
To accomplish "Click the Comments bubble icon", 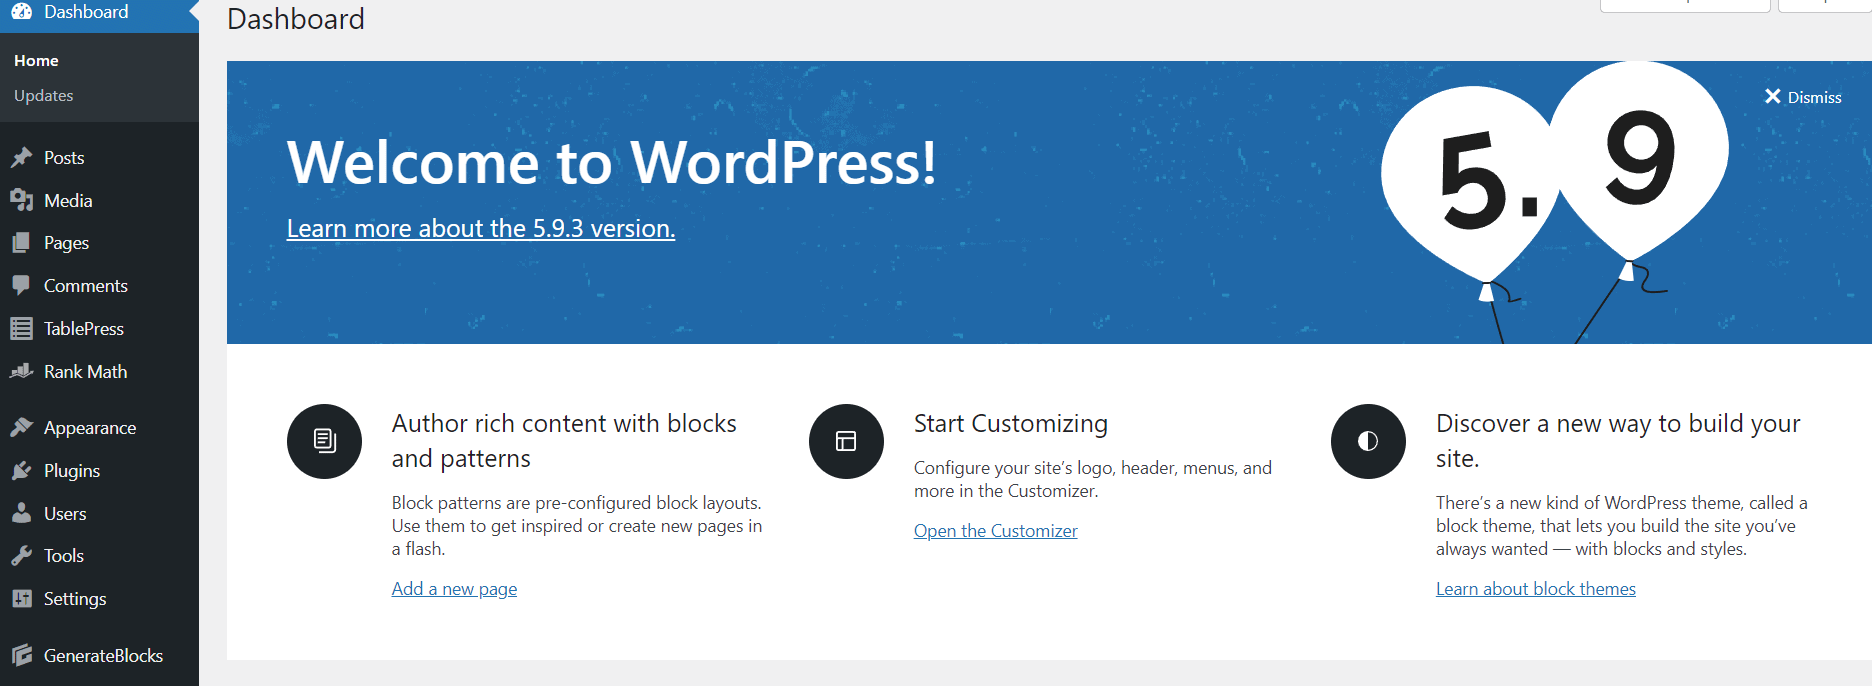I will click(21, 286).
